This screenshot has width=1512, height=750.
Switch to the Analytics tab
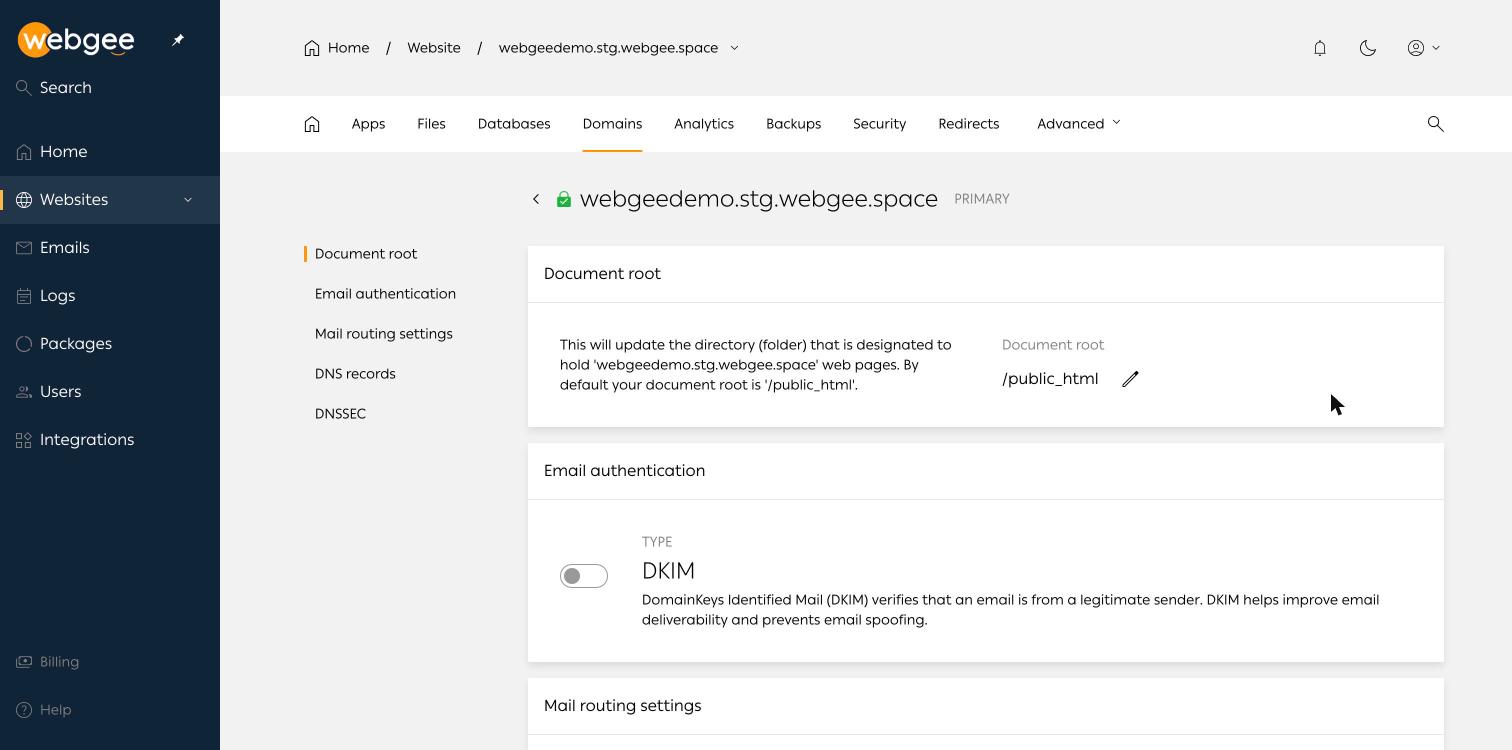point(704,124)
